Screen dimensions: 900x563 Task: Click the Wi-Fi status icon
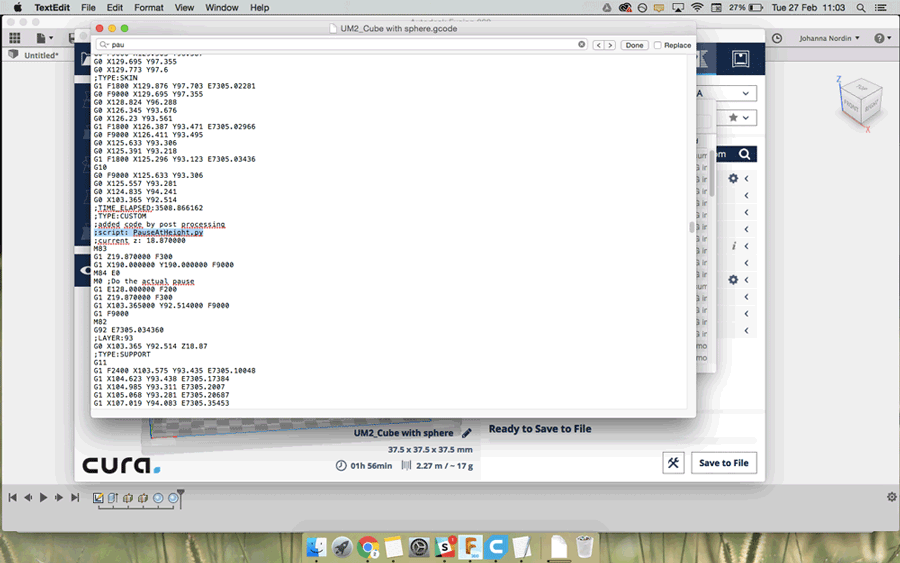pyautogui.click(x=697, y=7)
